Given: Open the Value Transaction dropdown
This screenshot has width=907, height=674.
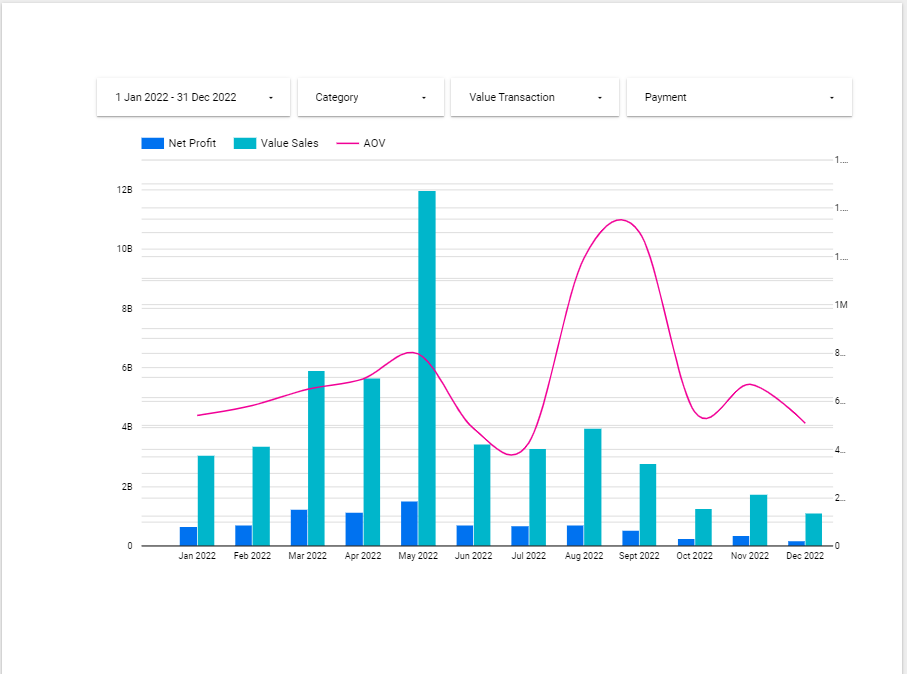Looking at the screenshot, I should pos(535,97).
